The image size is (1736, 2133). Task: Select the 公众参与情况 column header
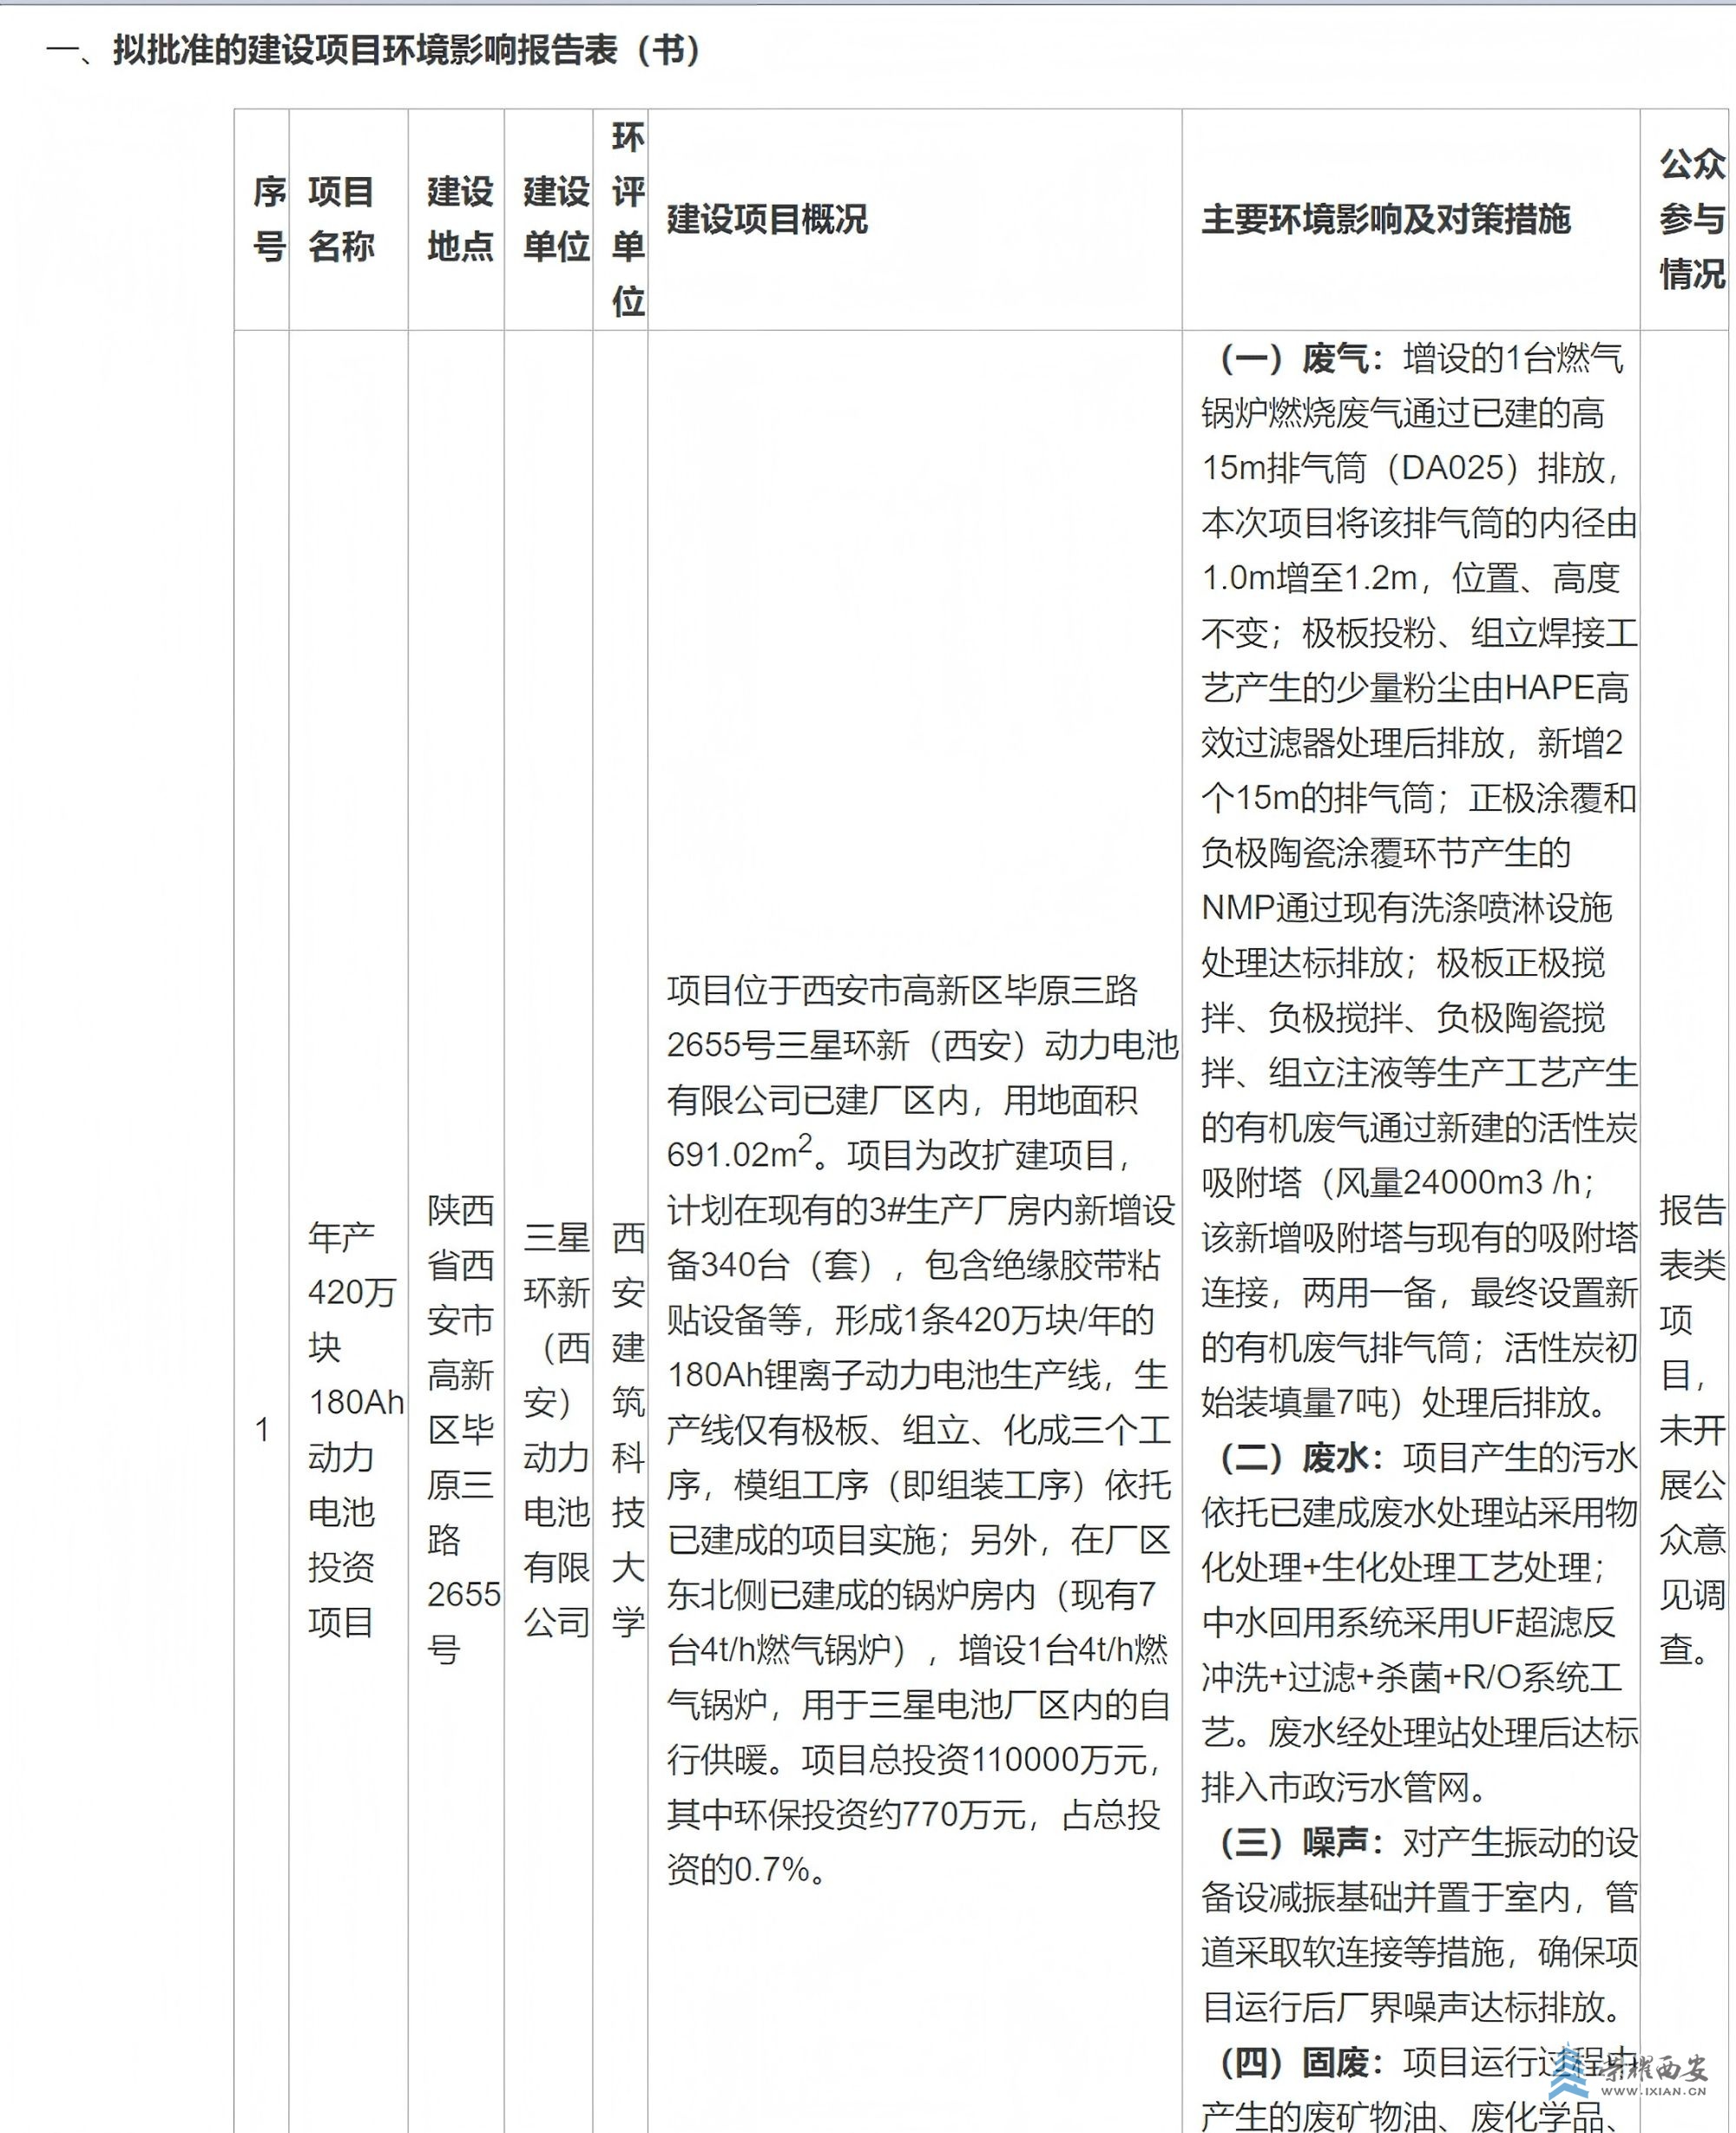click(x=1685, y=219)
